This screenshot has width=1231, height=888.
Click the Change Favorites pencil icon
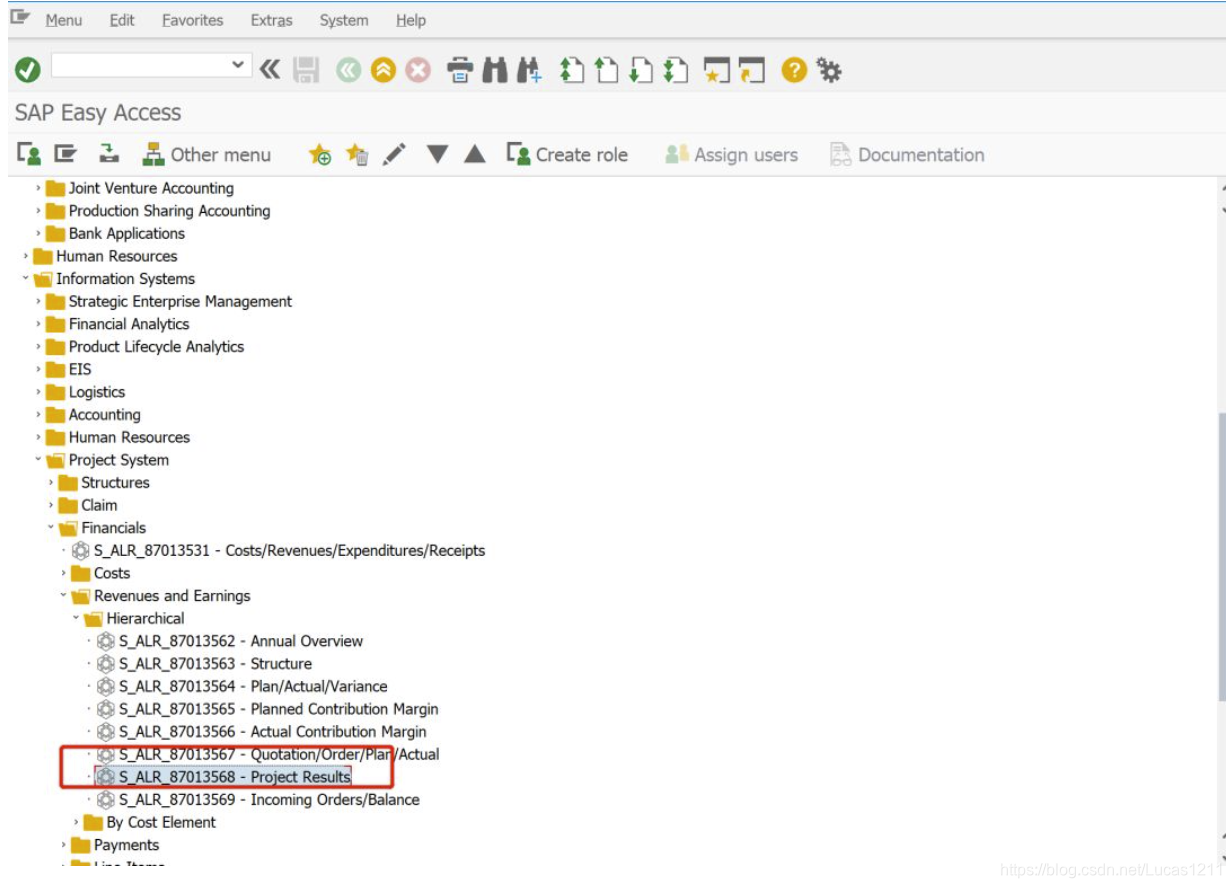coord(394,154)
